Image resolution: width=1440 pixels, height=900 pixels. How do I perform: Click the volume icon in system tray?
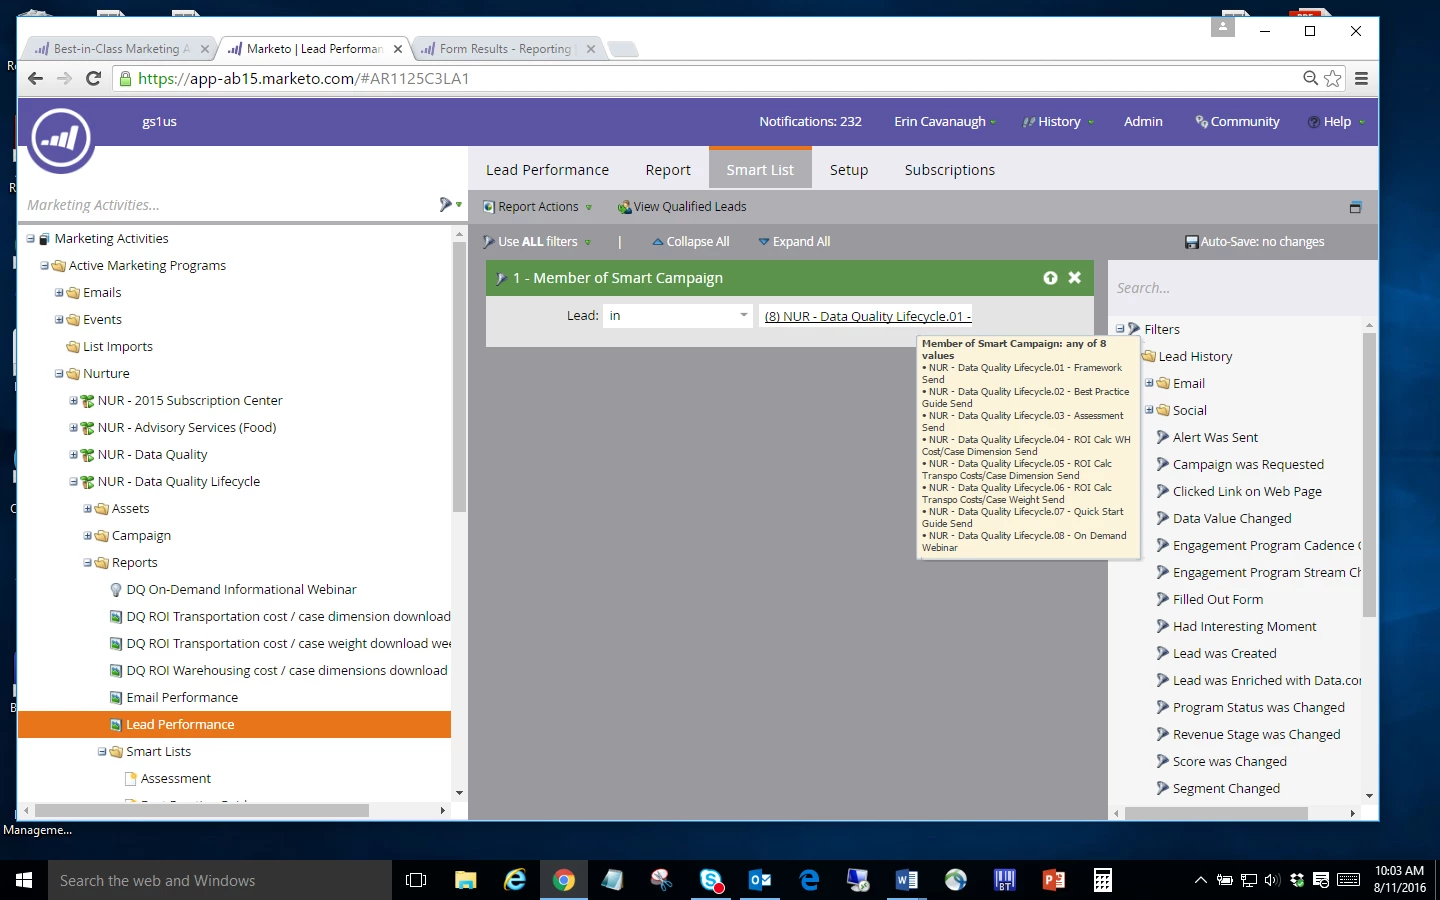[x=1272, y=880]
